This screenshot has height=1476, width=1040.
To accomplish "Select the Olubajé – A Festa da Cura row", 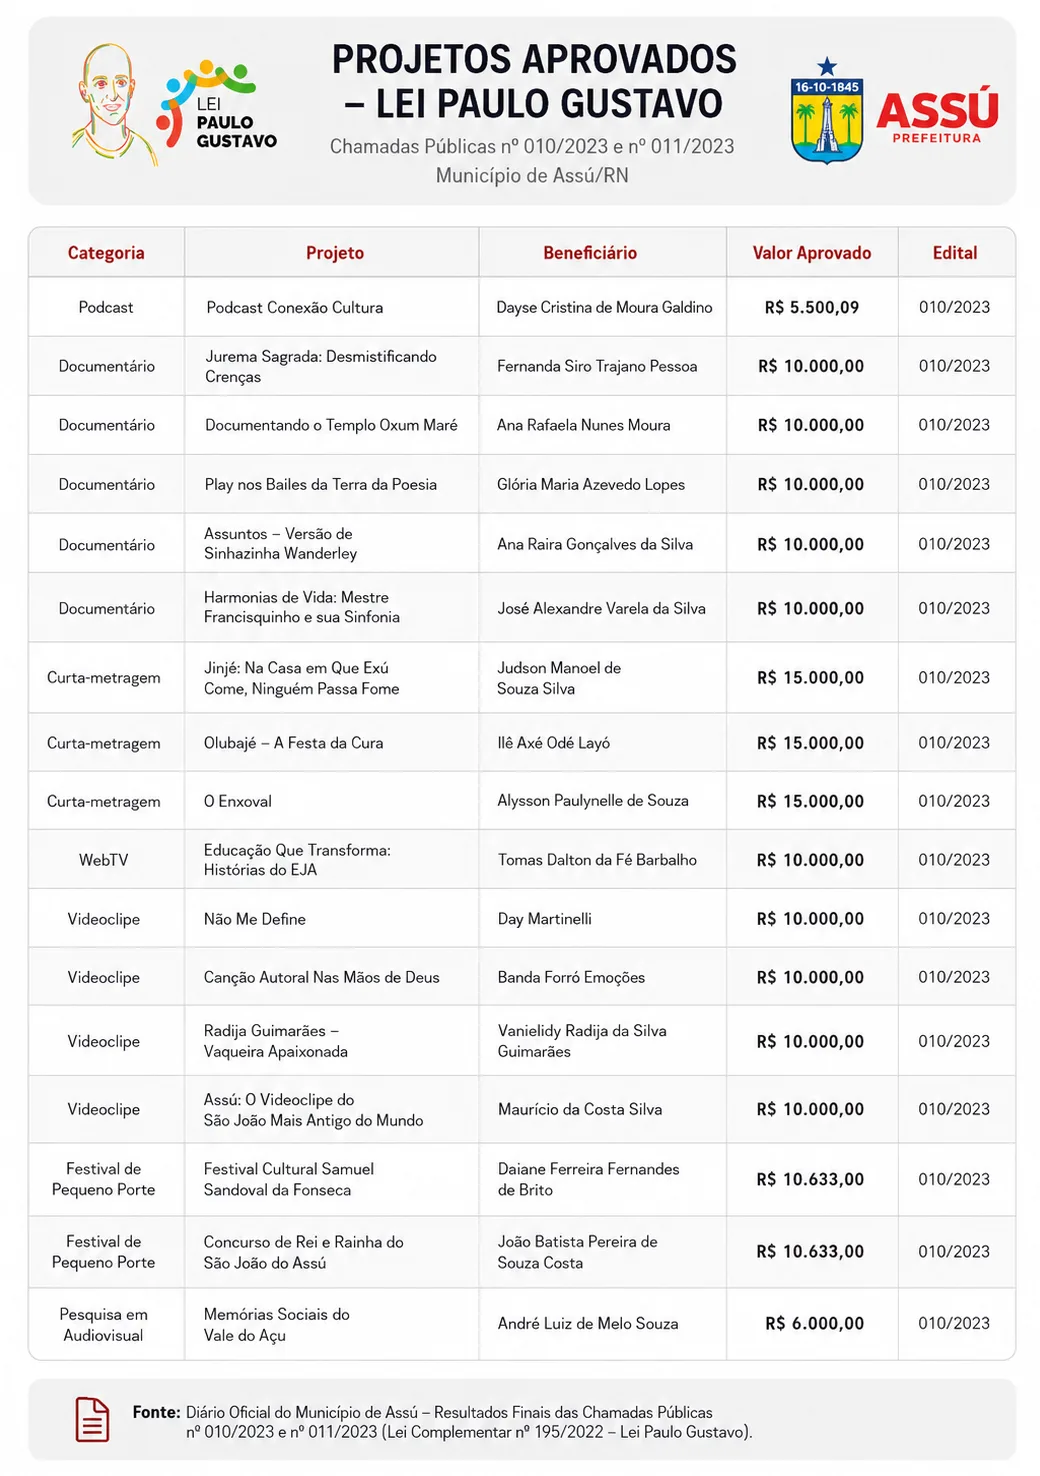I will pyautogui.click(x=522, y=742).
